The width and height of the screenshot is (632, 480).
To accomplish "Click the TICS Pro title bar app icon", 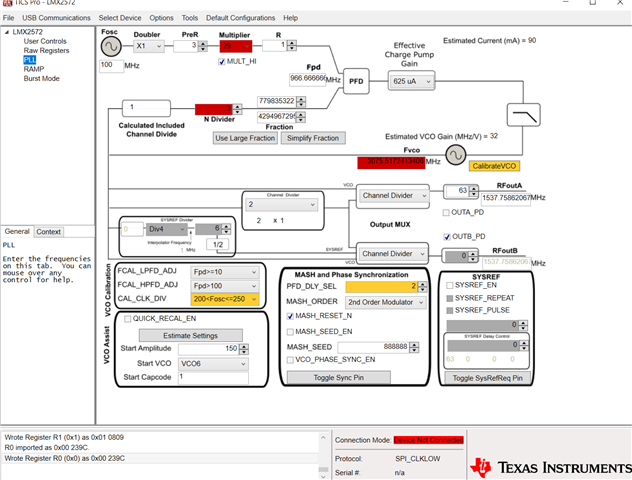I will click(x=8, y=2).
